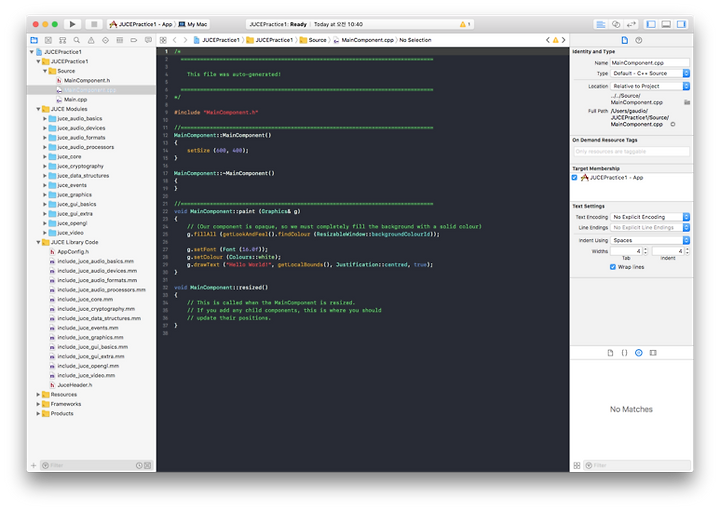720x510 pixels.
Task: Jump to previous issue arrow
Action: [547, 40]
